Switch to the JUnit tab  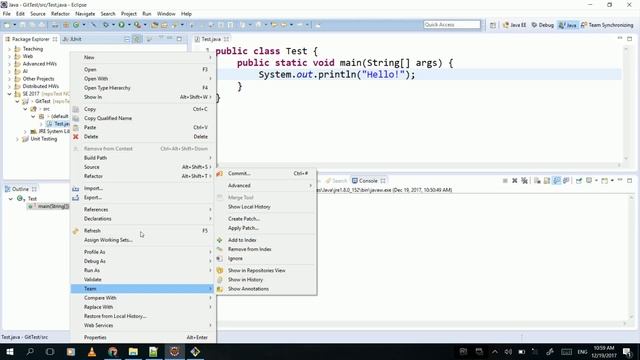pos(72,39)
